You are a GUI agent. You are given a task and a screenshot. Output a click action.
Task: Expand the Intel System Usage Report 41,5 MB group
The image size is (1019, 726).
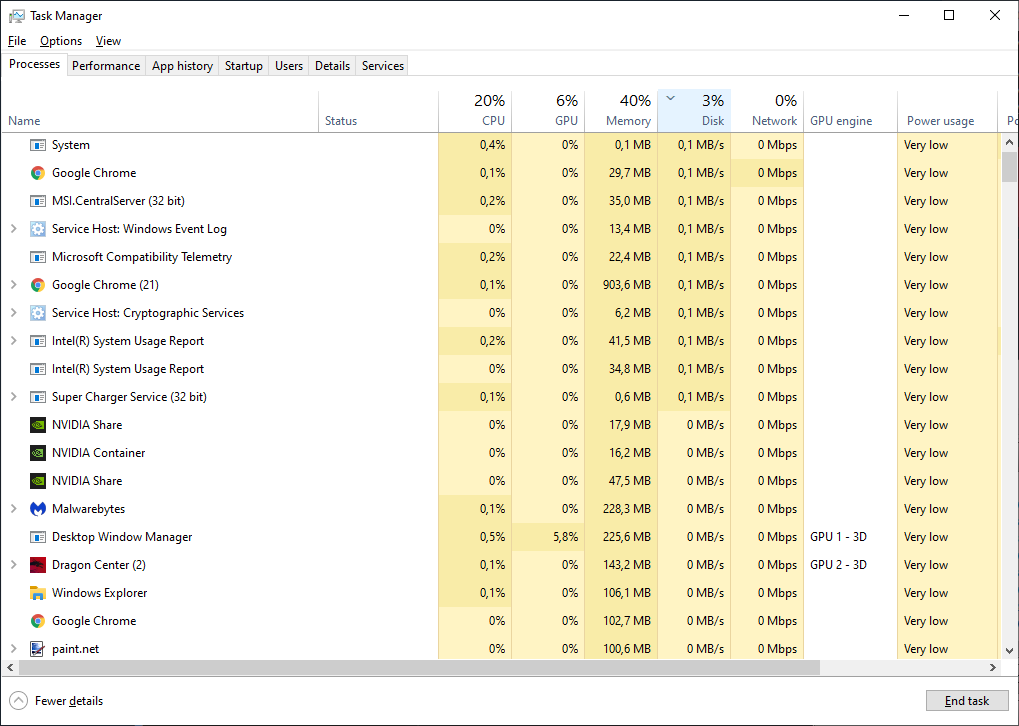click(13, 341)
